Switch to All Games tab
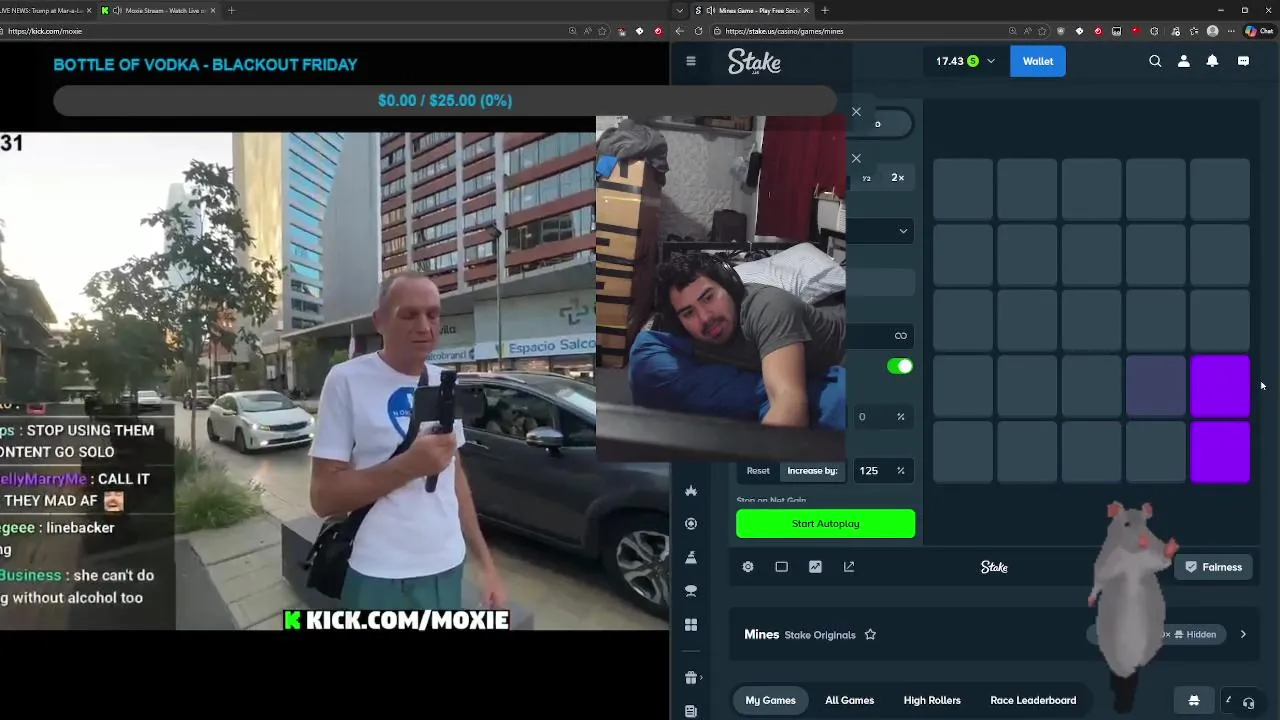1280x720 pixels. click(x=849, y=701)
